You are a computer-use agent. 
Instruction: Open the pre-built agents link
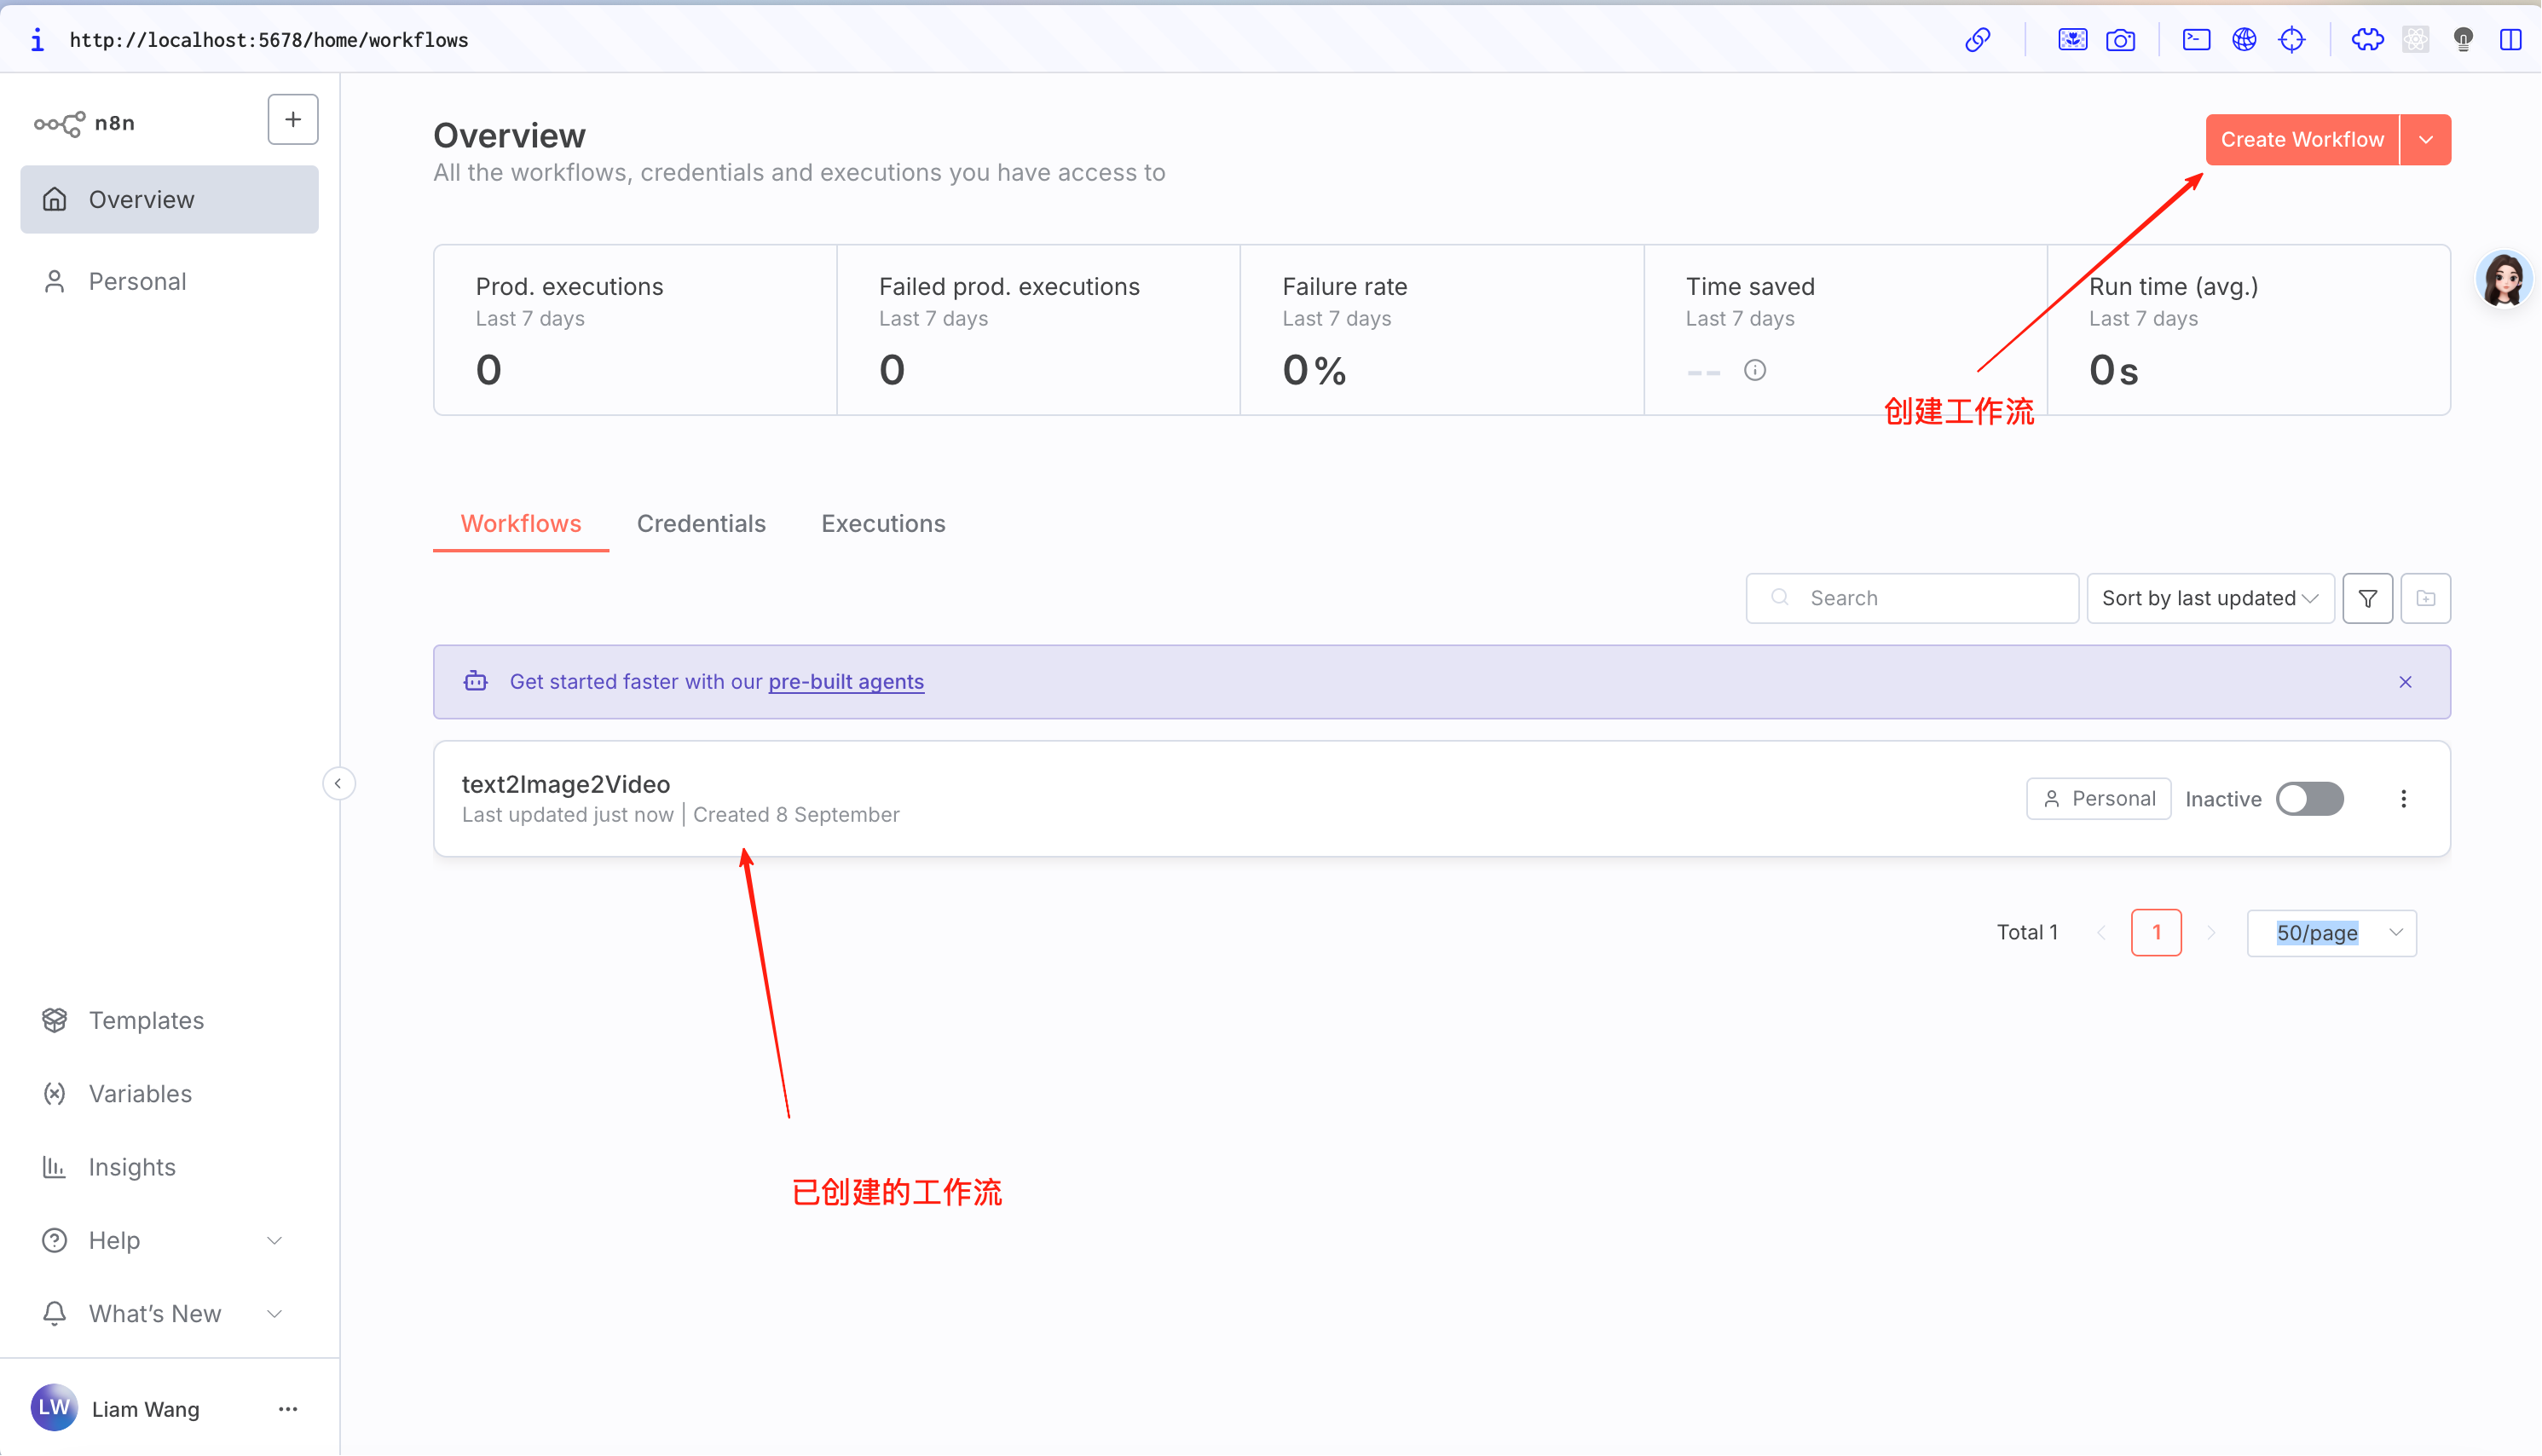845,682
